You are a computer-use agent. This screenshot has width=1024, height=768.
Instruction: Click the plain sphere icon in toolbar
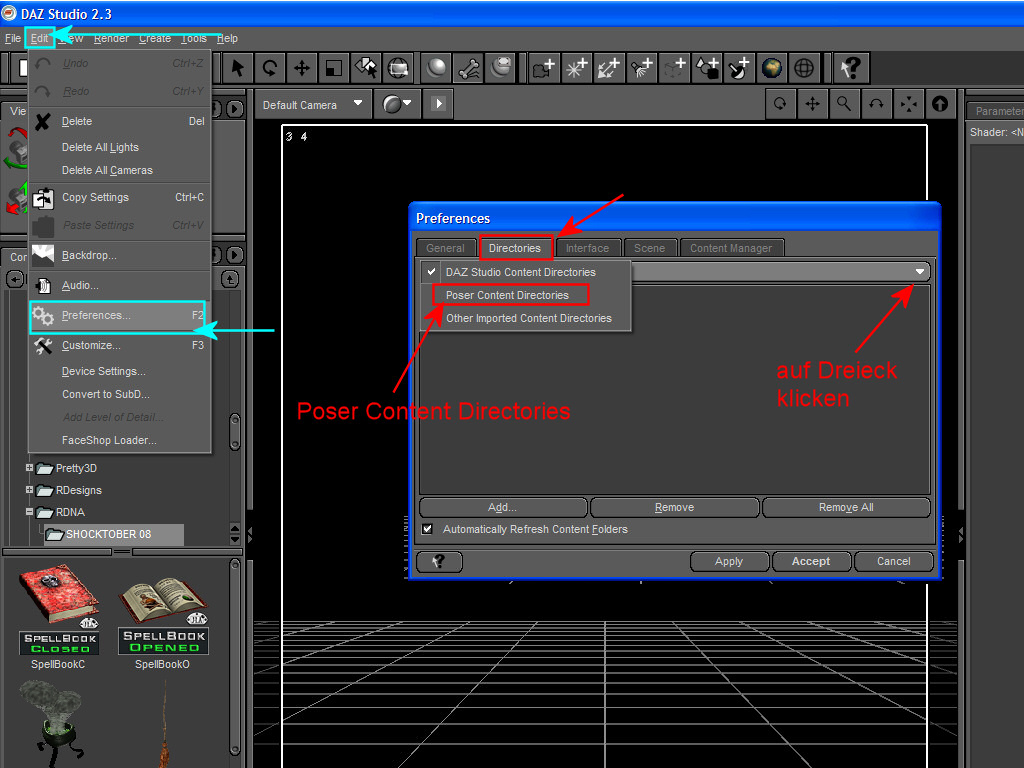436,68
